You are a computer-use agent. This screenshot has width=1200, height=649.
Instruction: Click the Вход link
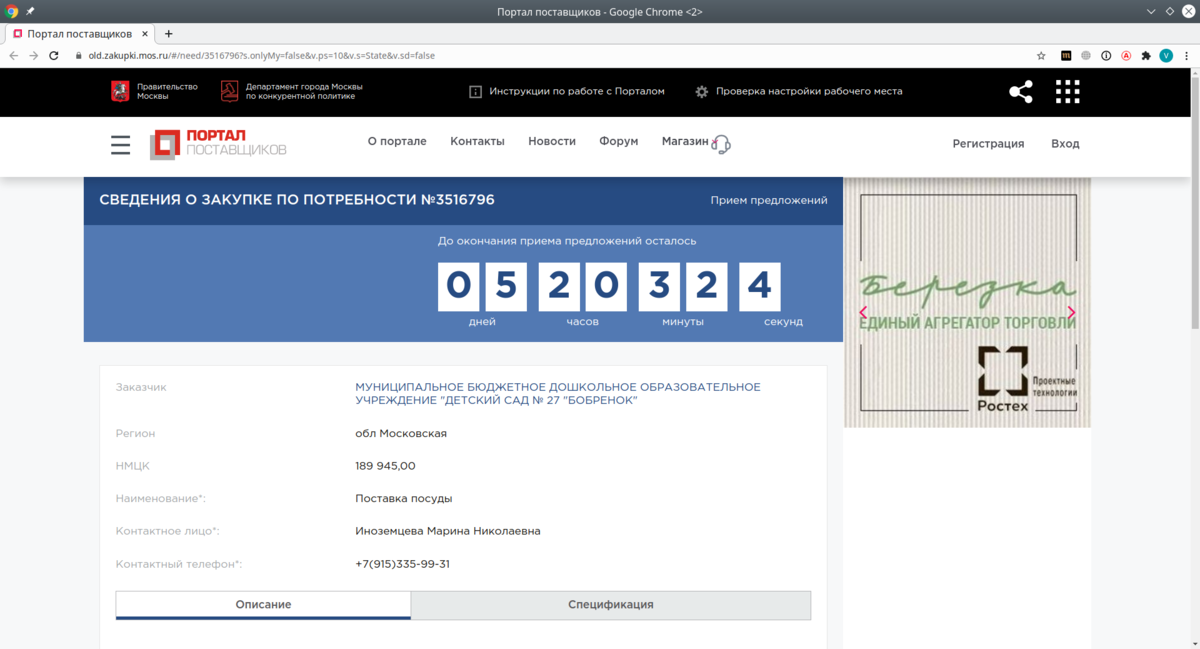1065,143
